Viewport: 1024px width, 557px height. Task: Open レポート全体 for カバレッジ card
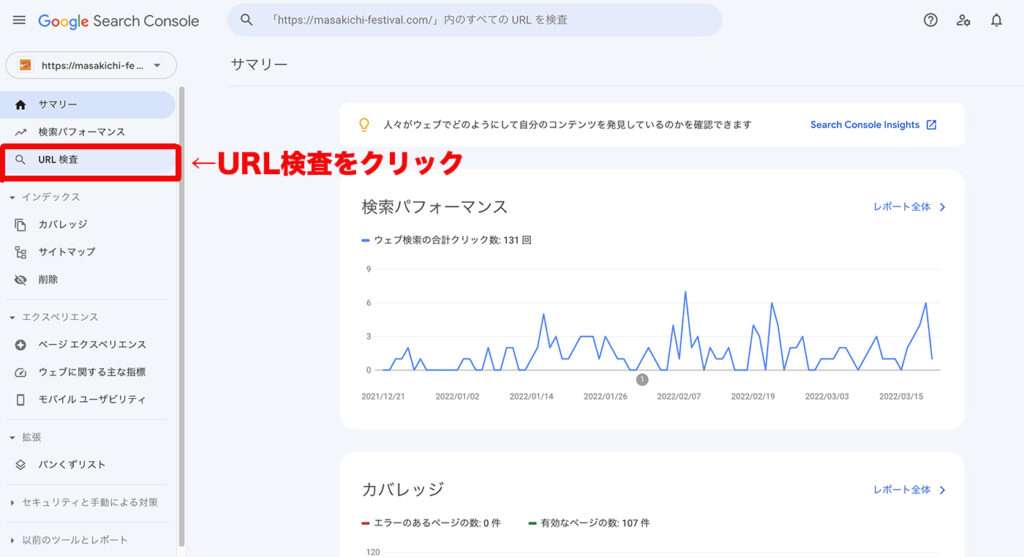[x=902, y=490]
